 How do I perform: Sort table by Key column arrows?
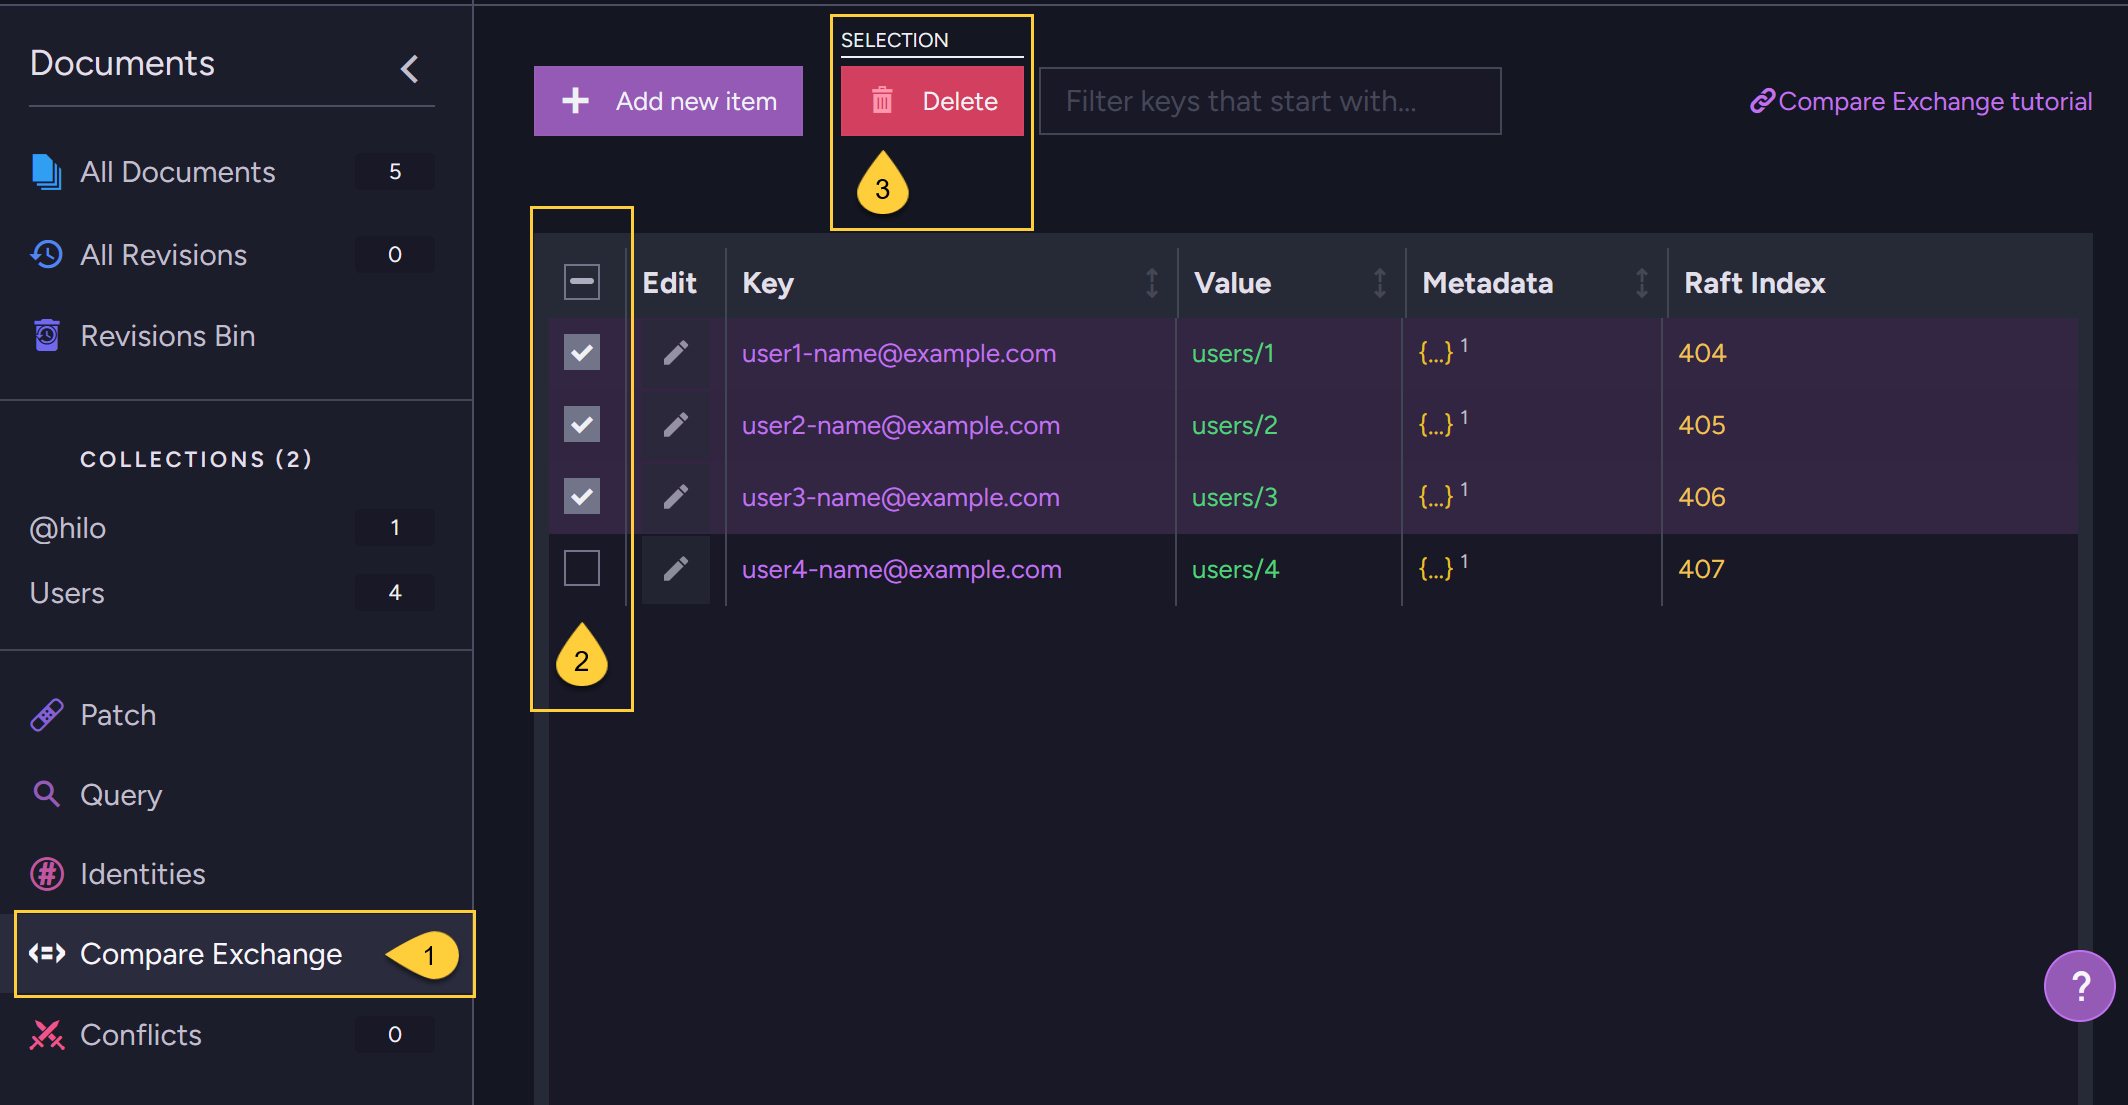point(1152,283)
